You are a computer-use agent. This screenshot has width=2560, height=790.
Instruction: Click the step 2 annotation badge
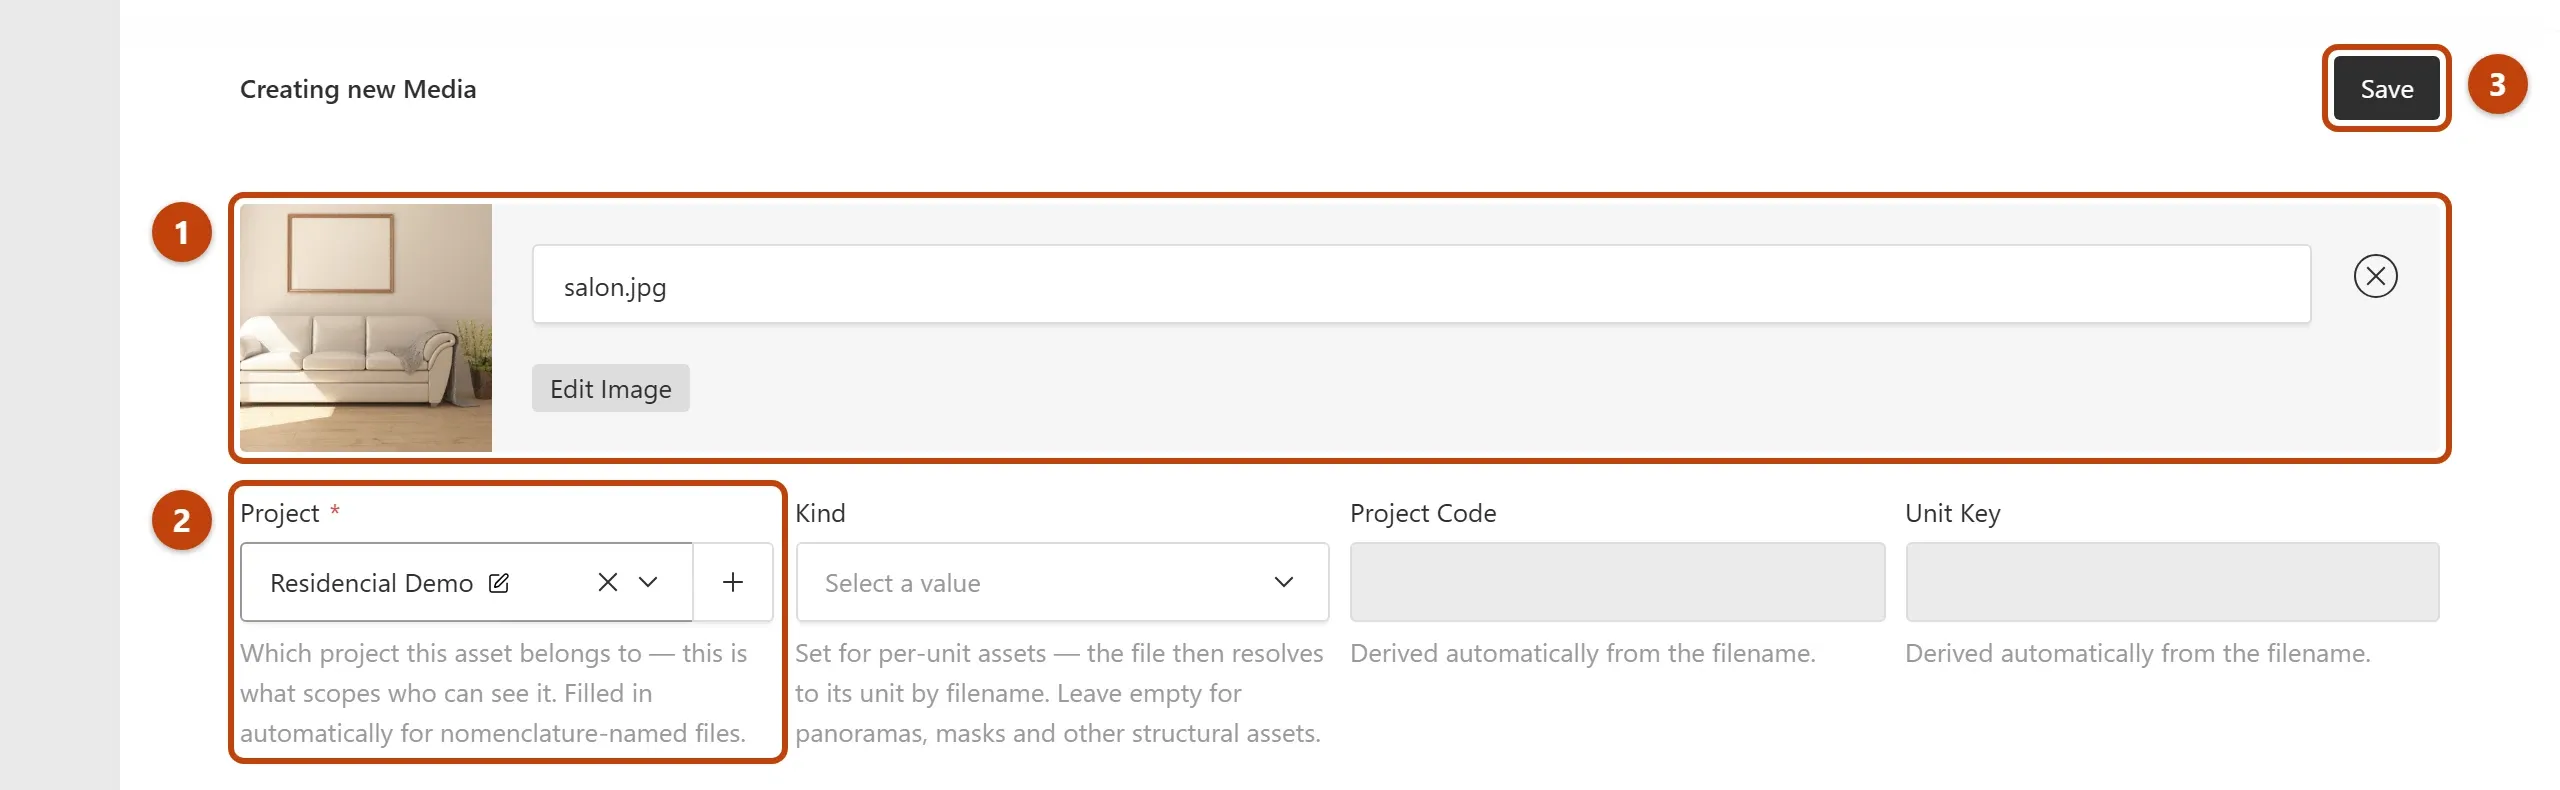pyautogui.click(x=181, y=520)
